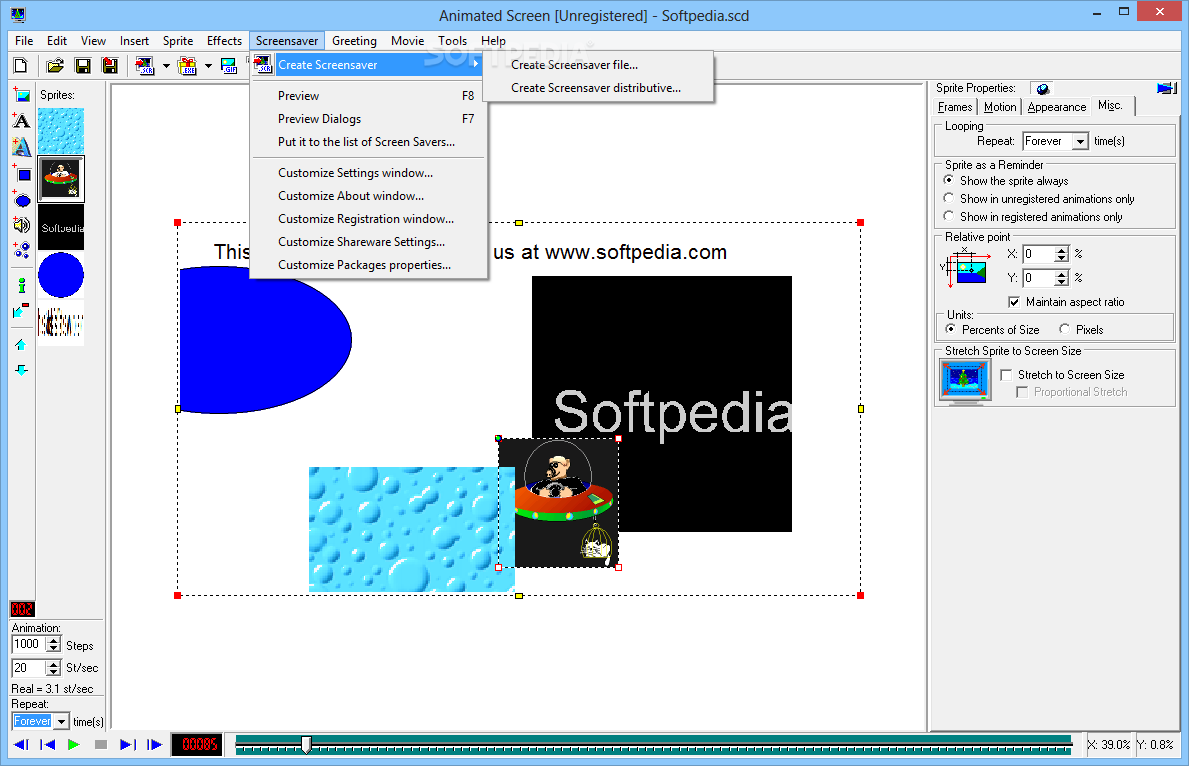Click the Add 3D text sprite icon
This screenshot has width=1189, height=766.
(21, 146)
